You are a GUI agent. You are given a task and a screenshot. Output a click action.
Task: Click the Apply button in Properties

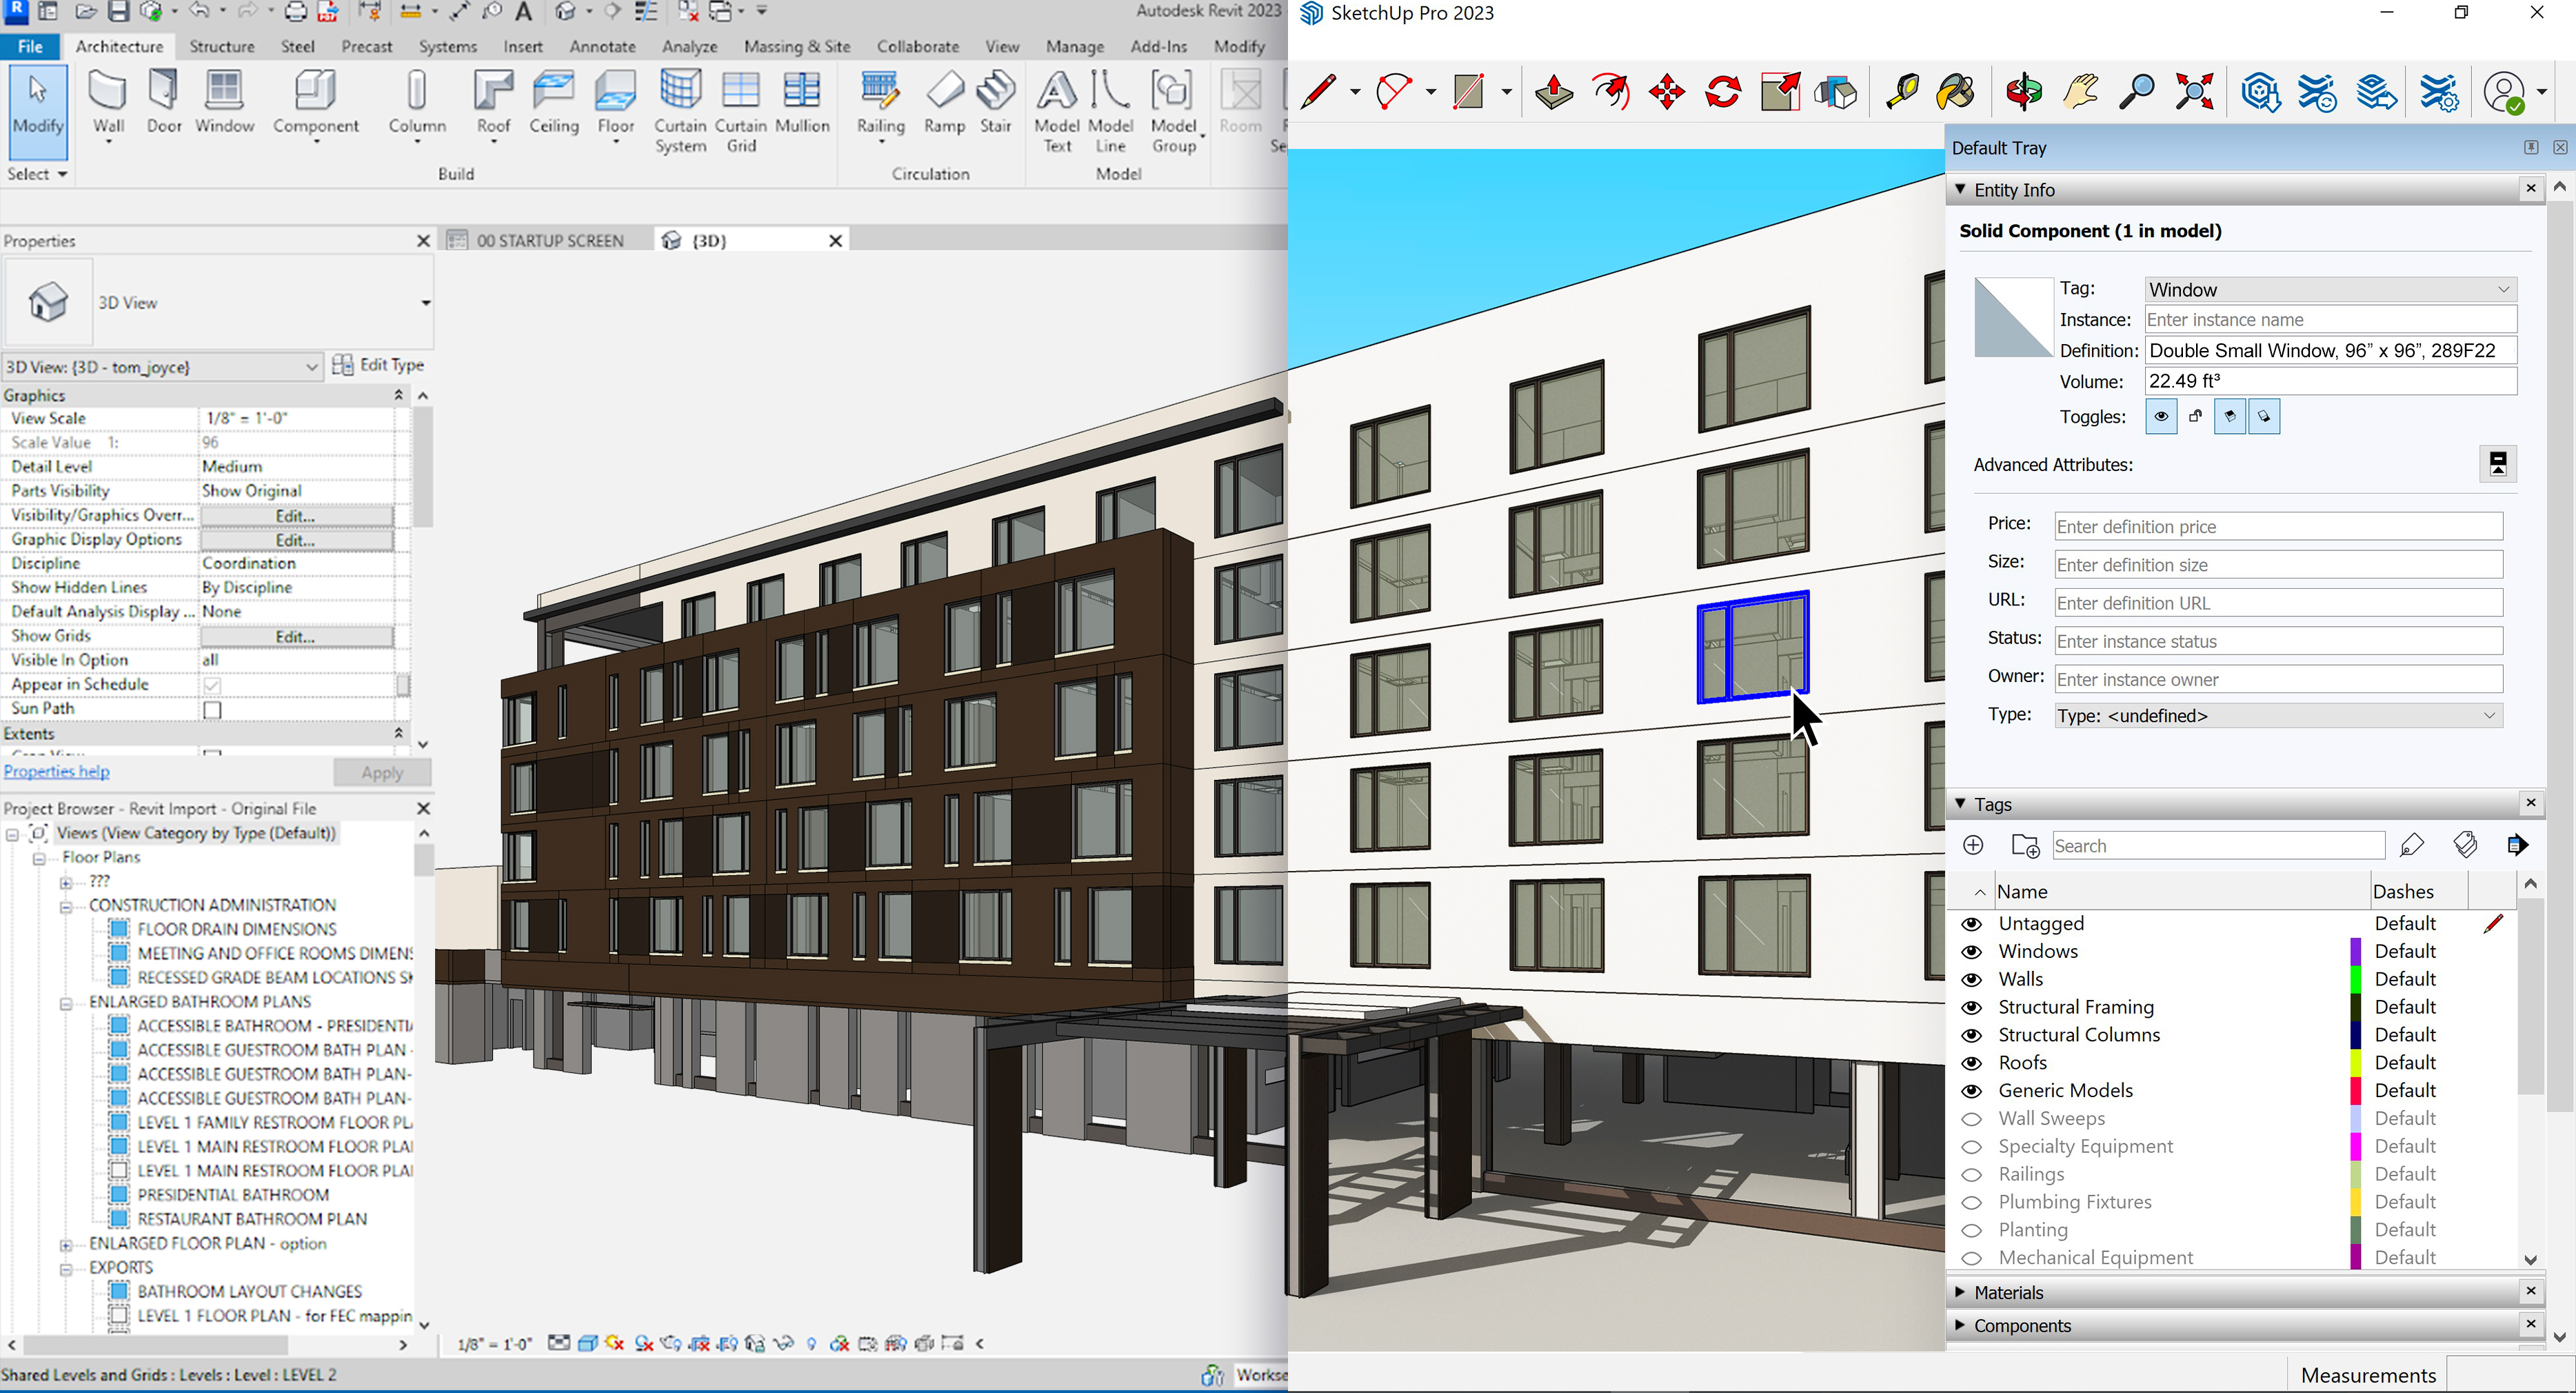click(x=382, y=773)
